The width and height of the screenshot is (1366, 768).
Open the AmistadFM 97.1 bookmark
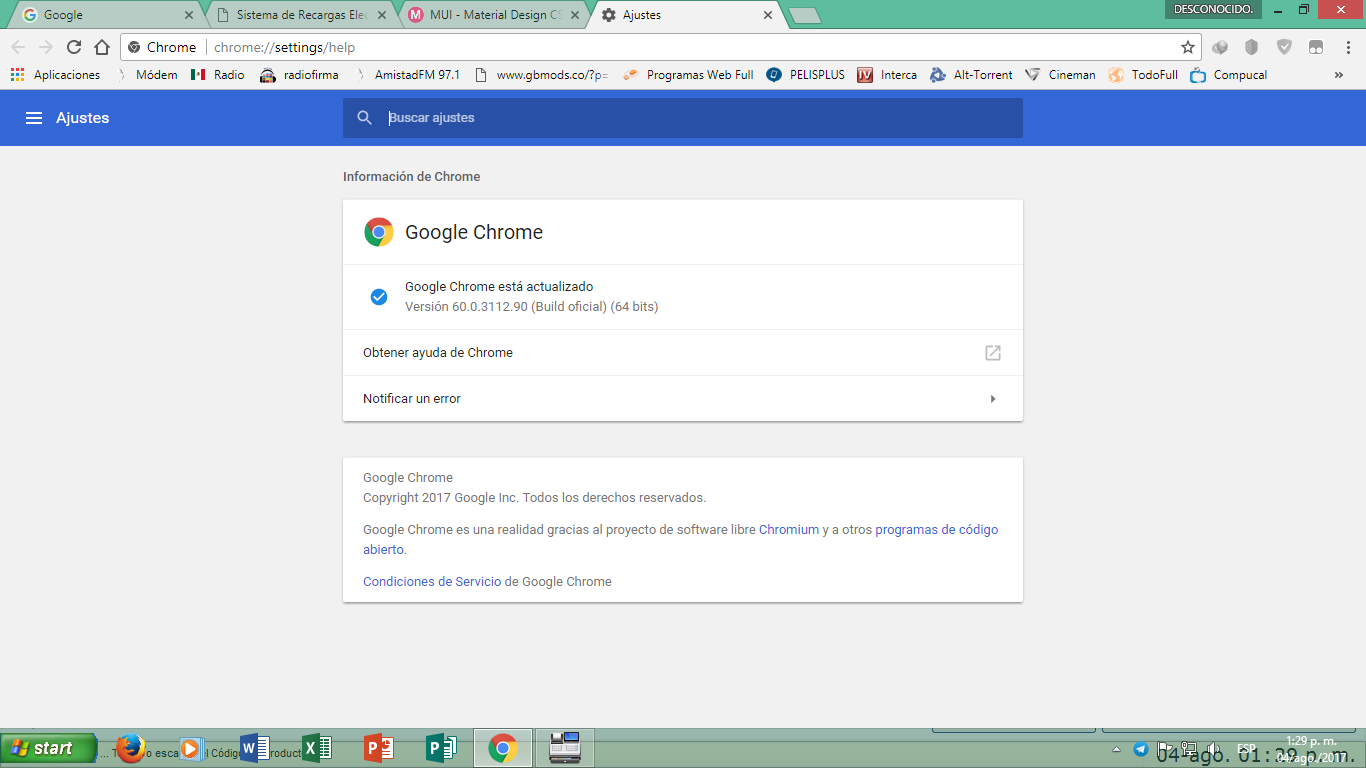click(x=408, y=75)
